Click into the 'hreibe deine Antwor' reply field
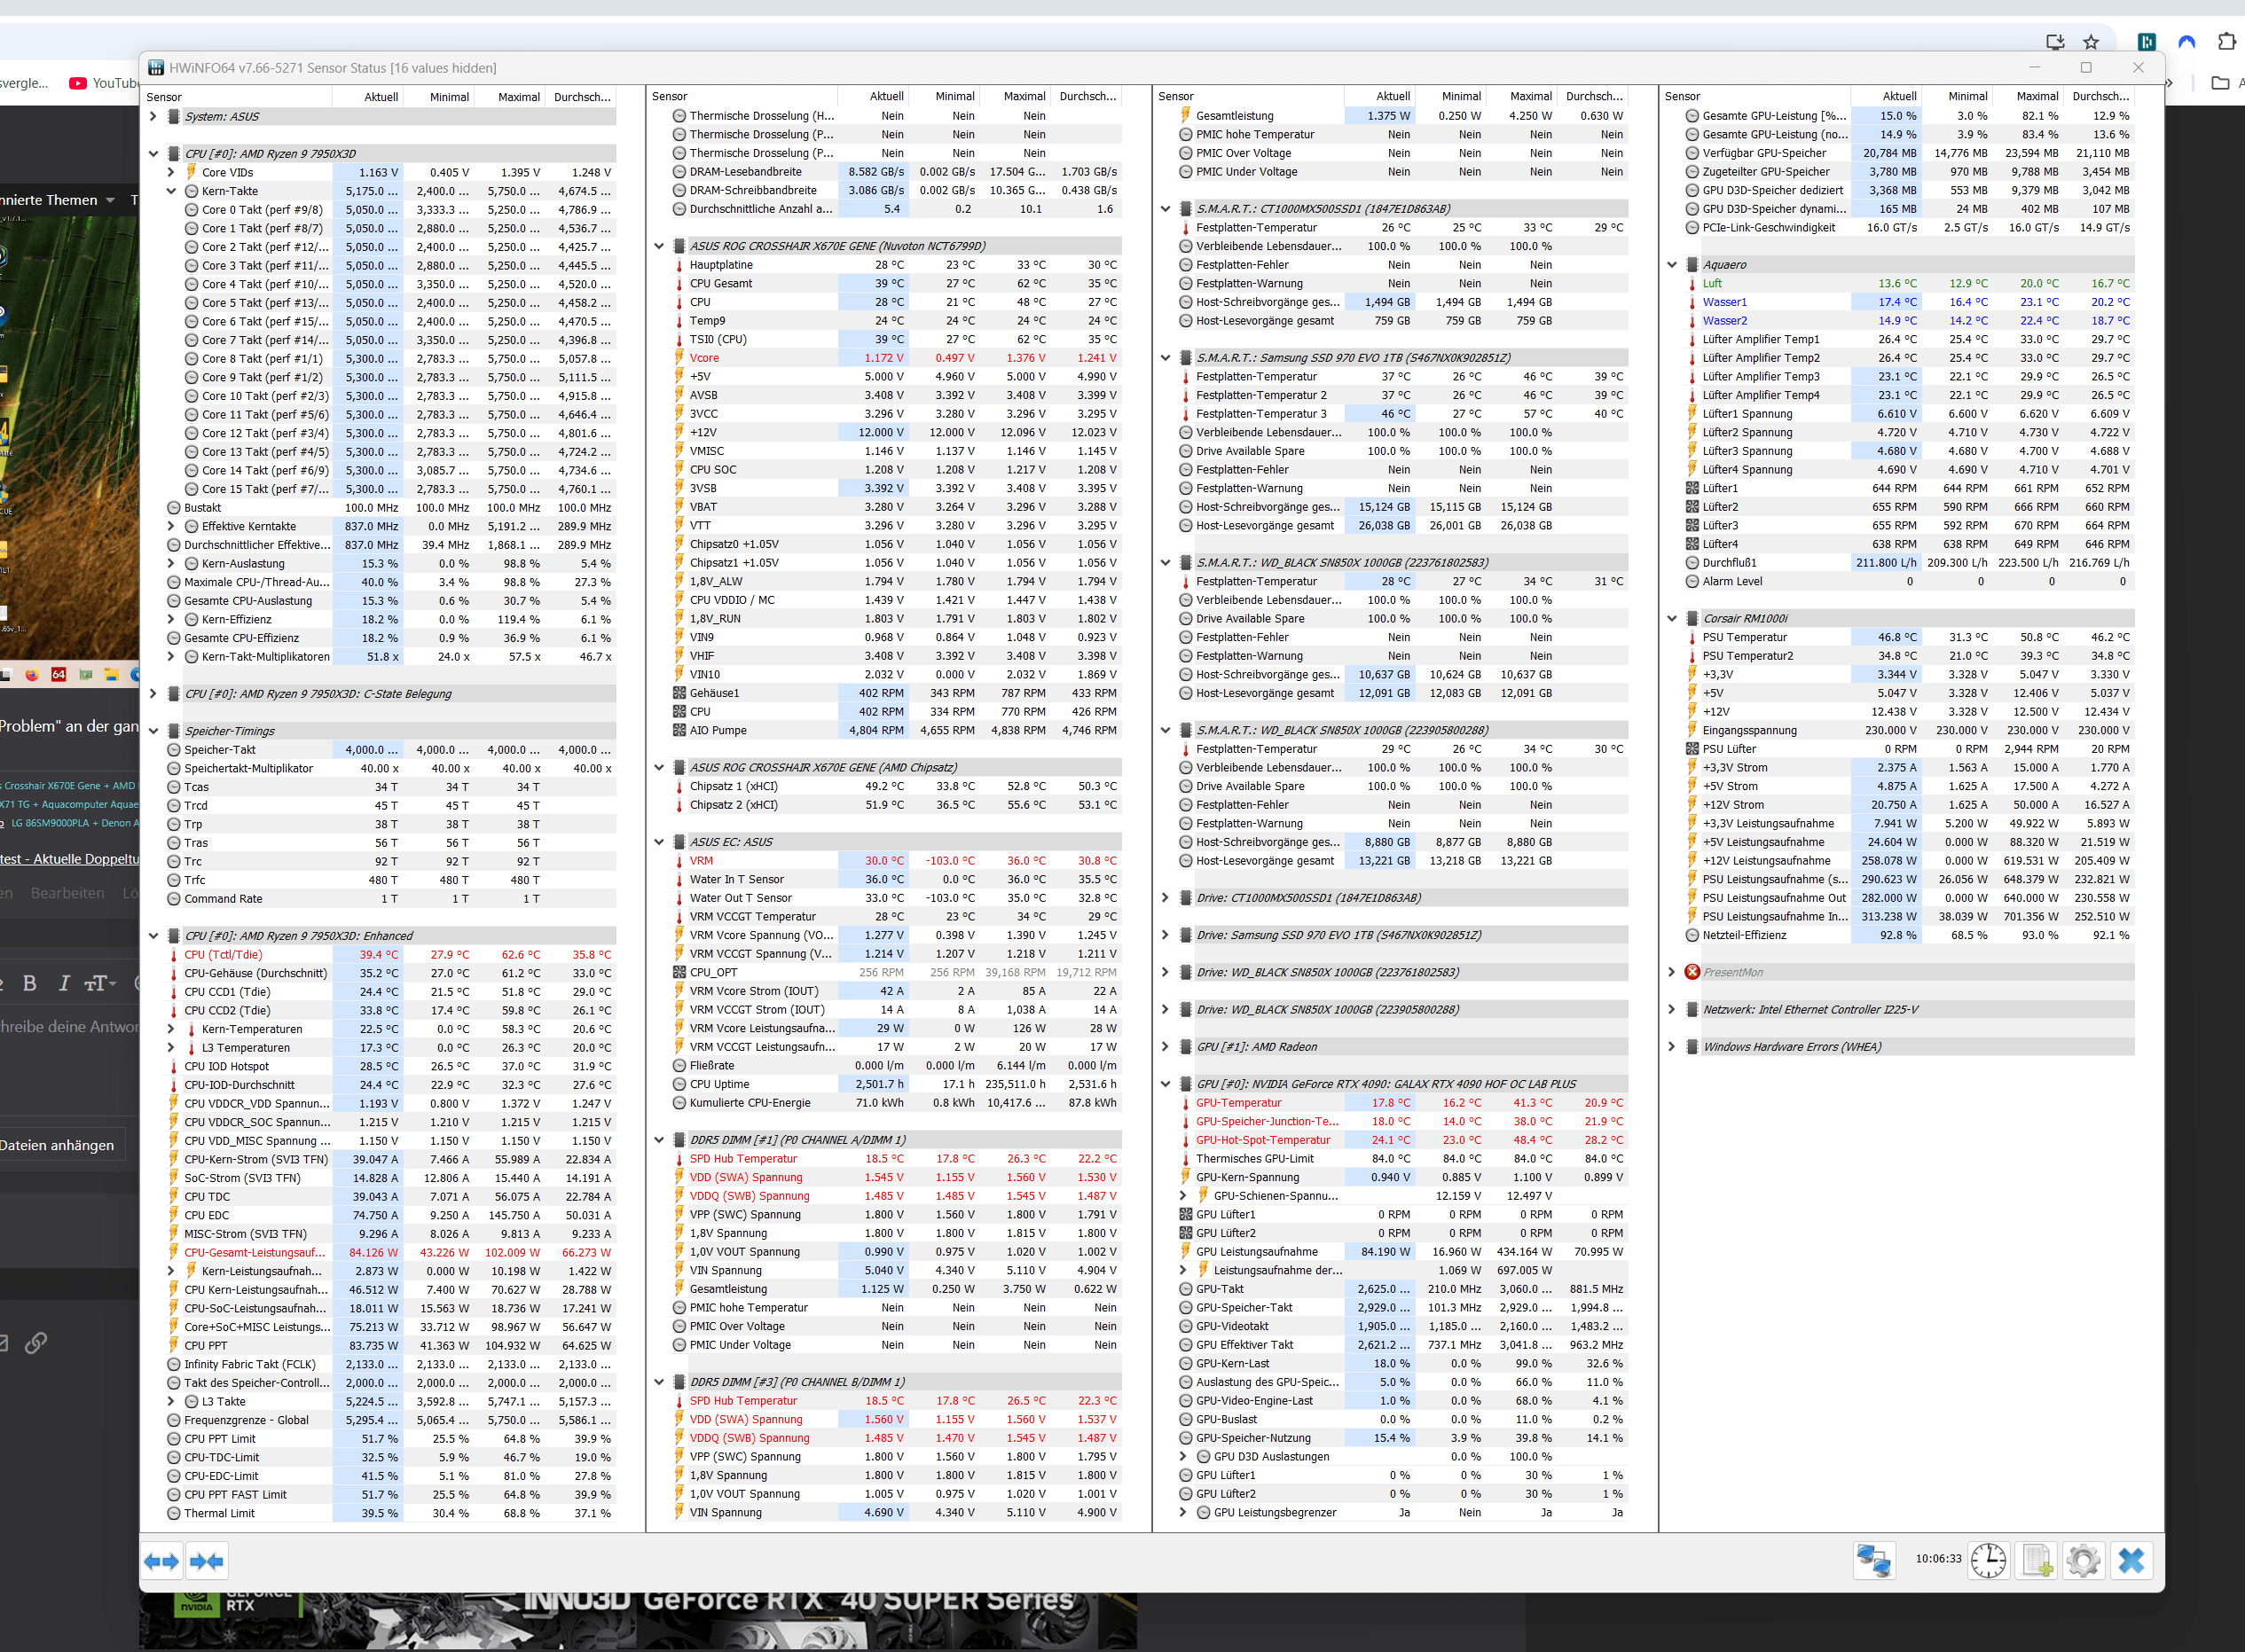 [x=69, y=1026]
